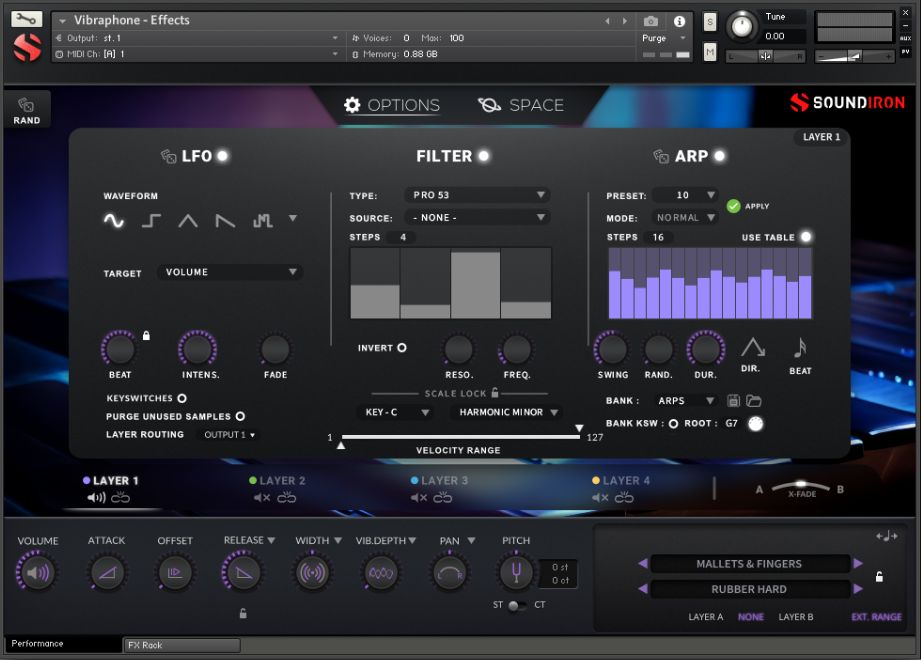Switch to the FX Rack tab
This screenshot has height=660, width=921.
[180, 645]
